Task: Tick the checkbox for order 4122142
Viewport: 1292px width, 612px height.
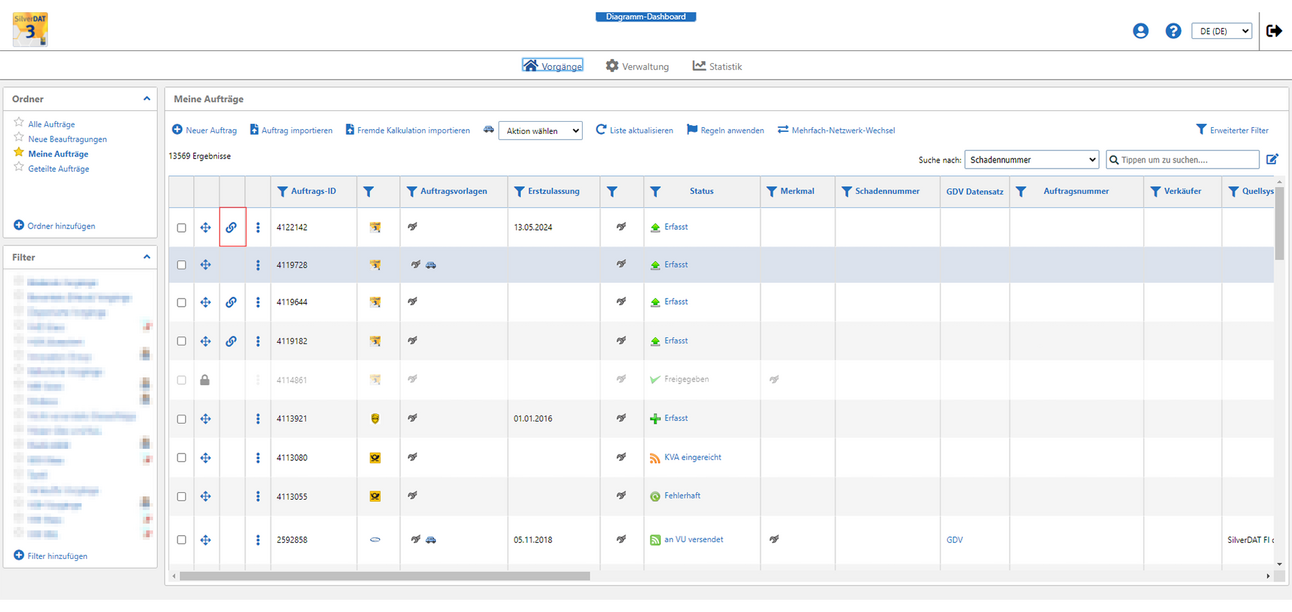Action: pos(181,228)
